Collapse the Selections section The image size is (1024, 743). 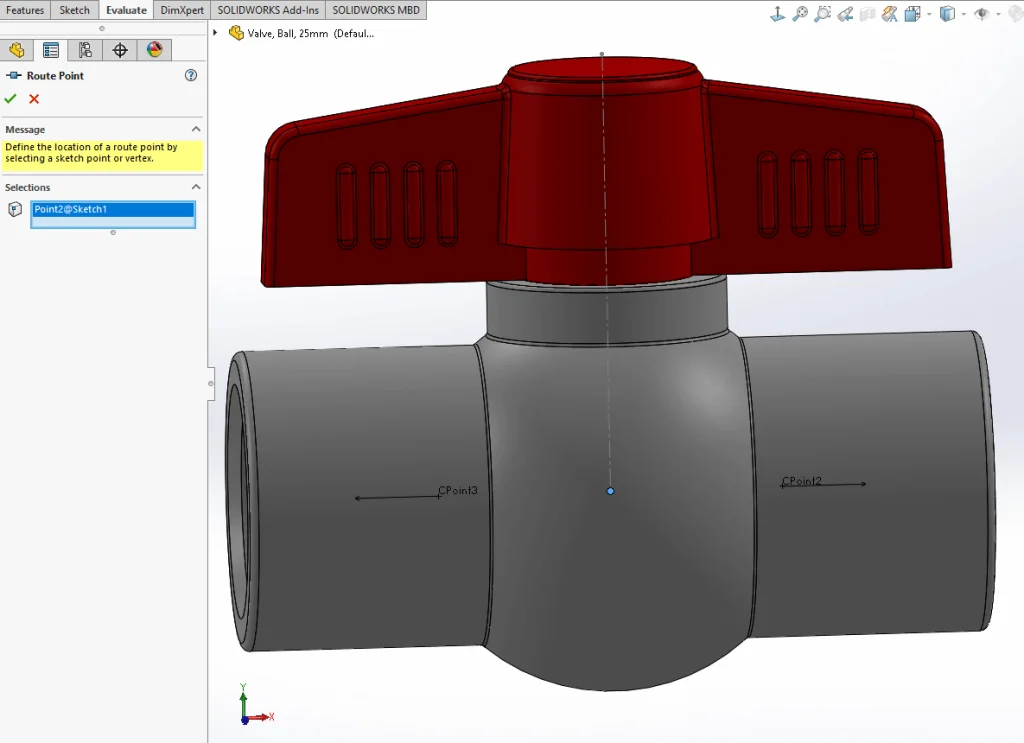[x=196, y=187]
